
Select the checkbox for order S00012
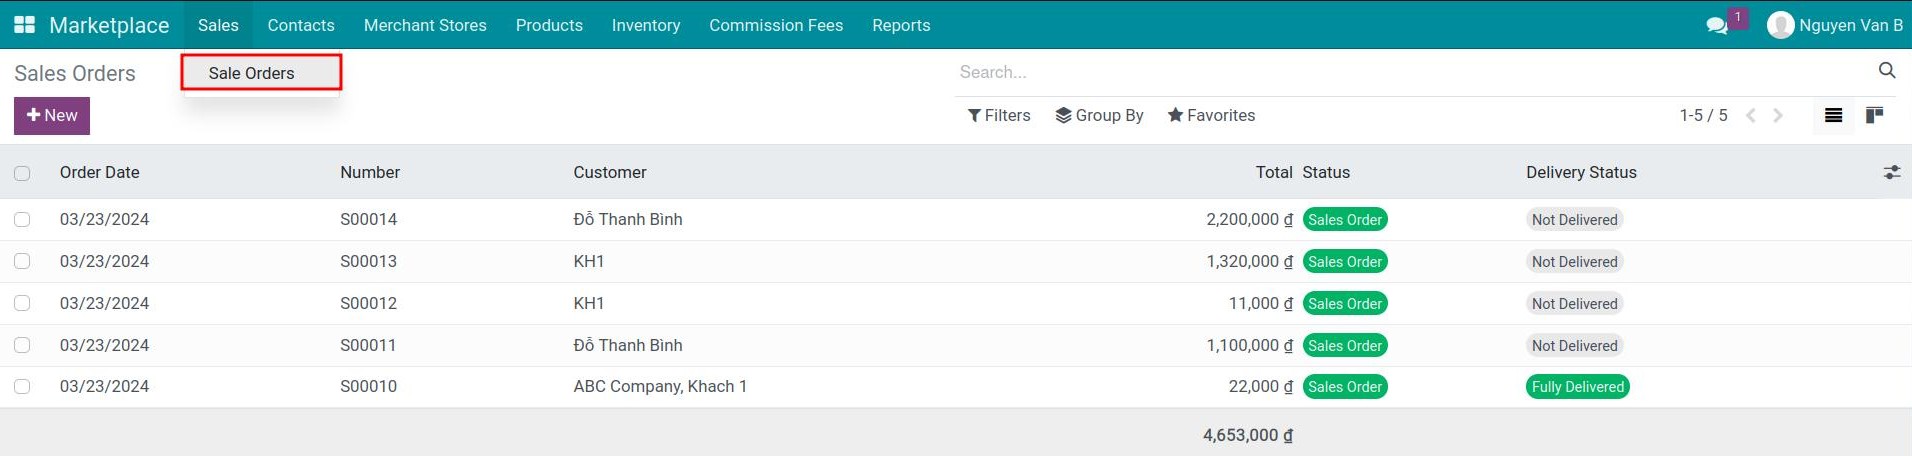point(22,304)
